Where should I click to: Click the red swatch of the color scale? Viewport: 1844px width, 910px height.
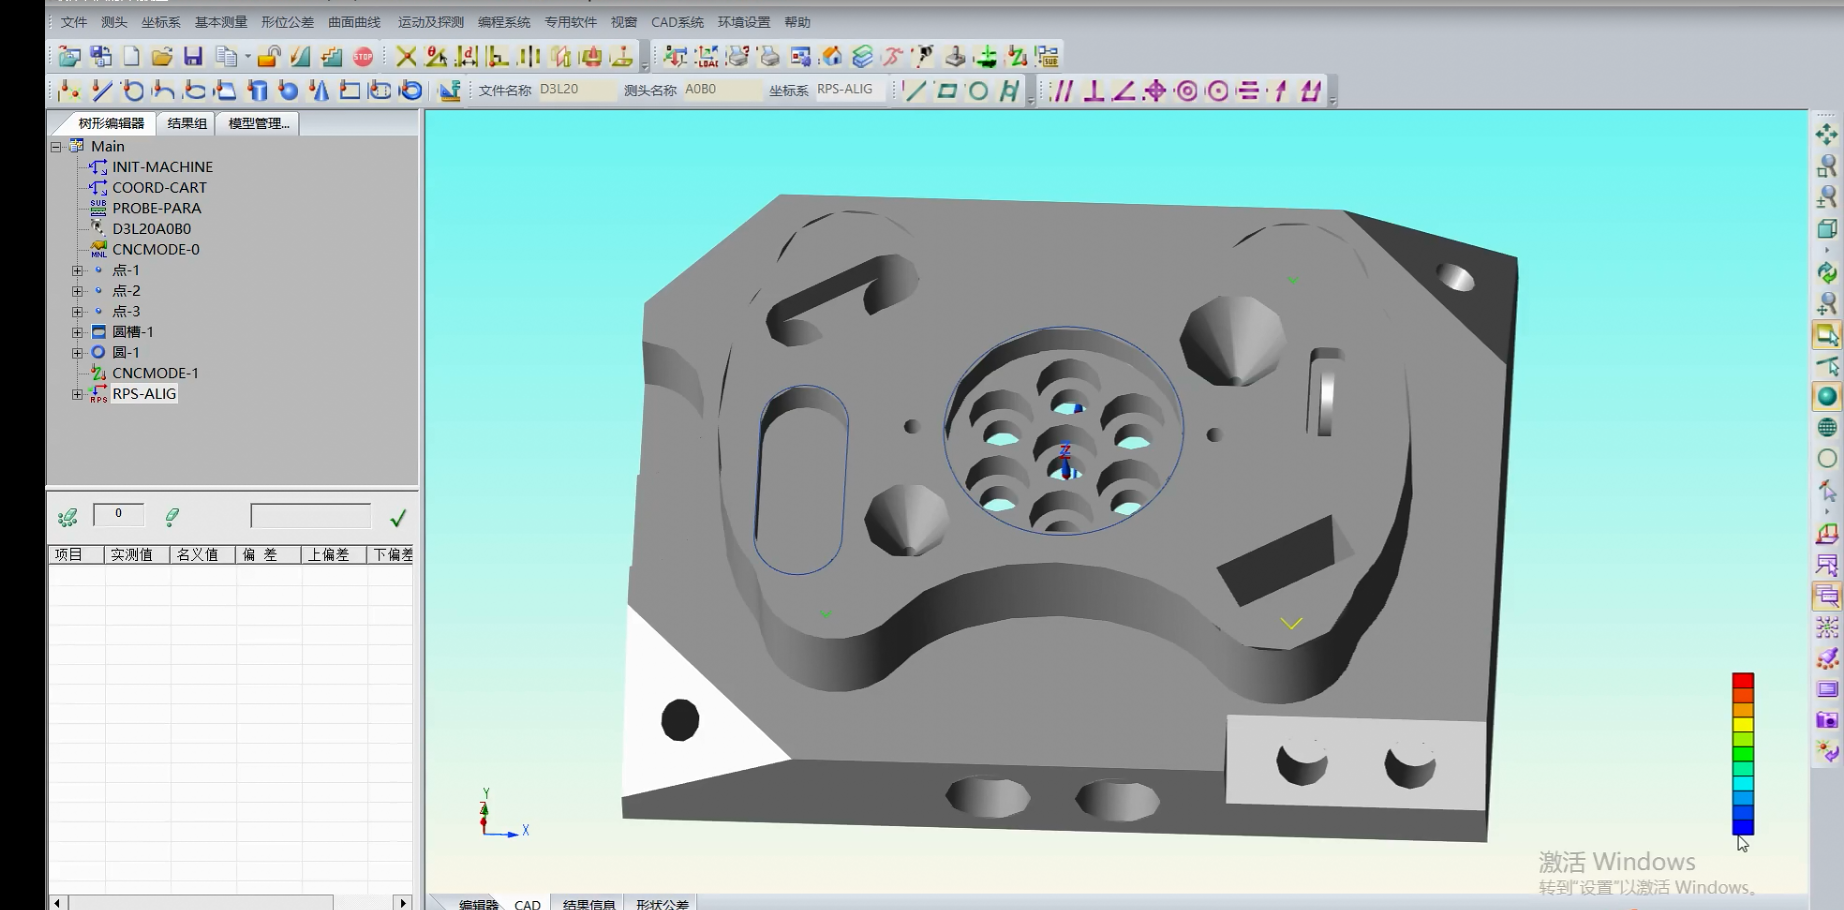pyautogui.click(x=1743, y=682)
